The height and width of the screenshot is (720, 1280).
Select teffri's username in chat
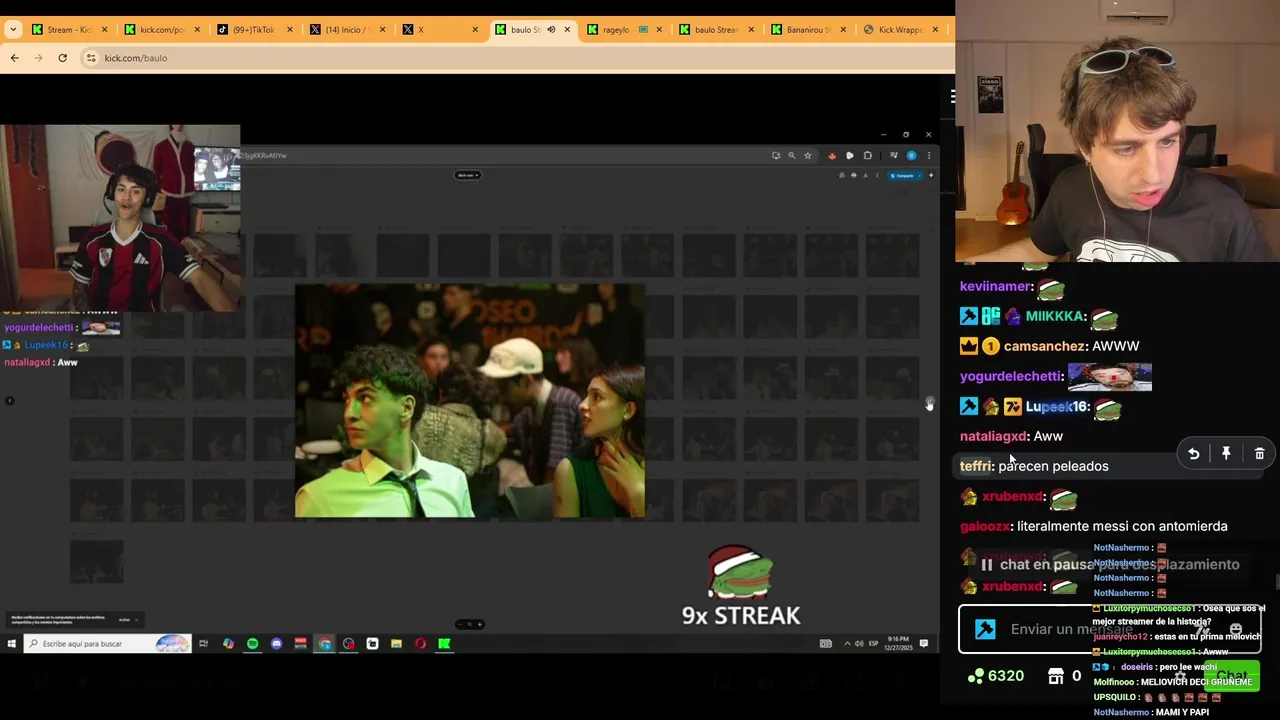pyautogui.click(x=975, y=466)
